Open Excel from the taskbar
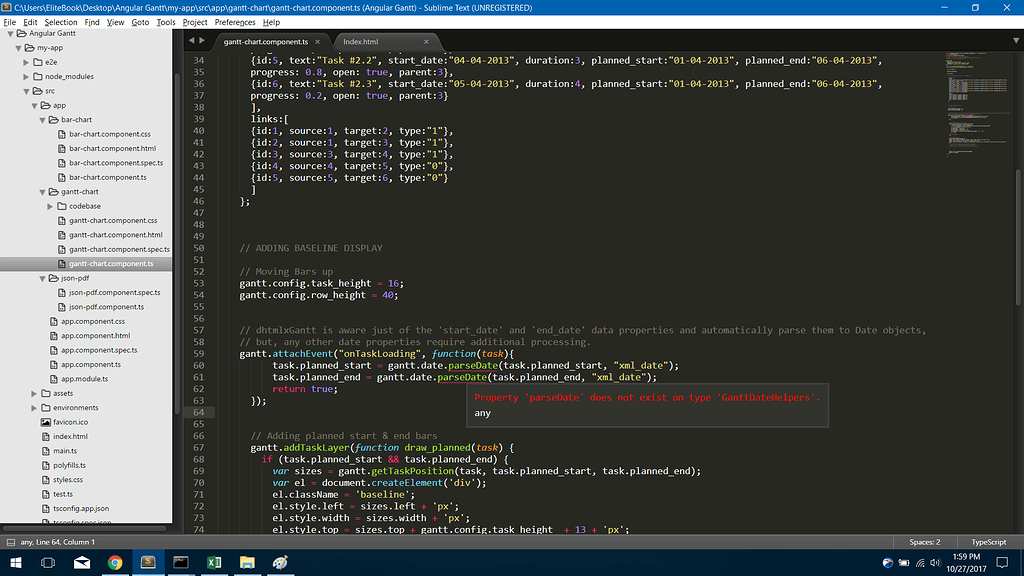This screenshot has width=1024, height=576. point(214,563)
